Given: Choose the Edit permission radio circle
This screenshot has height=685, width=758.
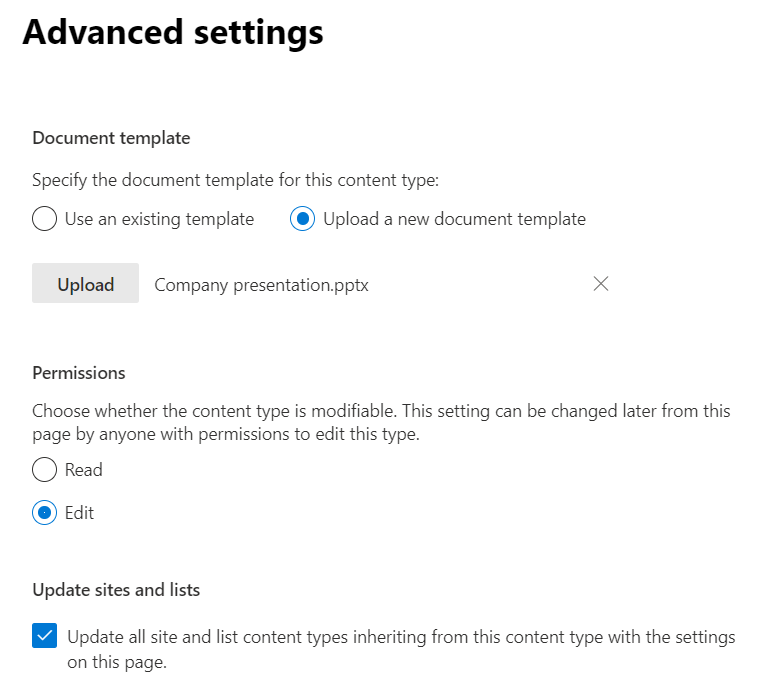Looking at the screenshot, I should coord(44,512).
